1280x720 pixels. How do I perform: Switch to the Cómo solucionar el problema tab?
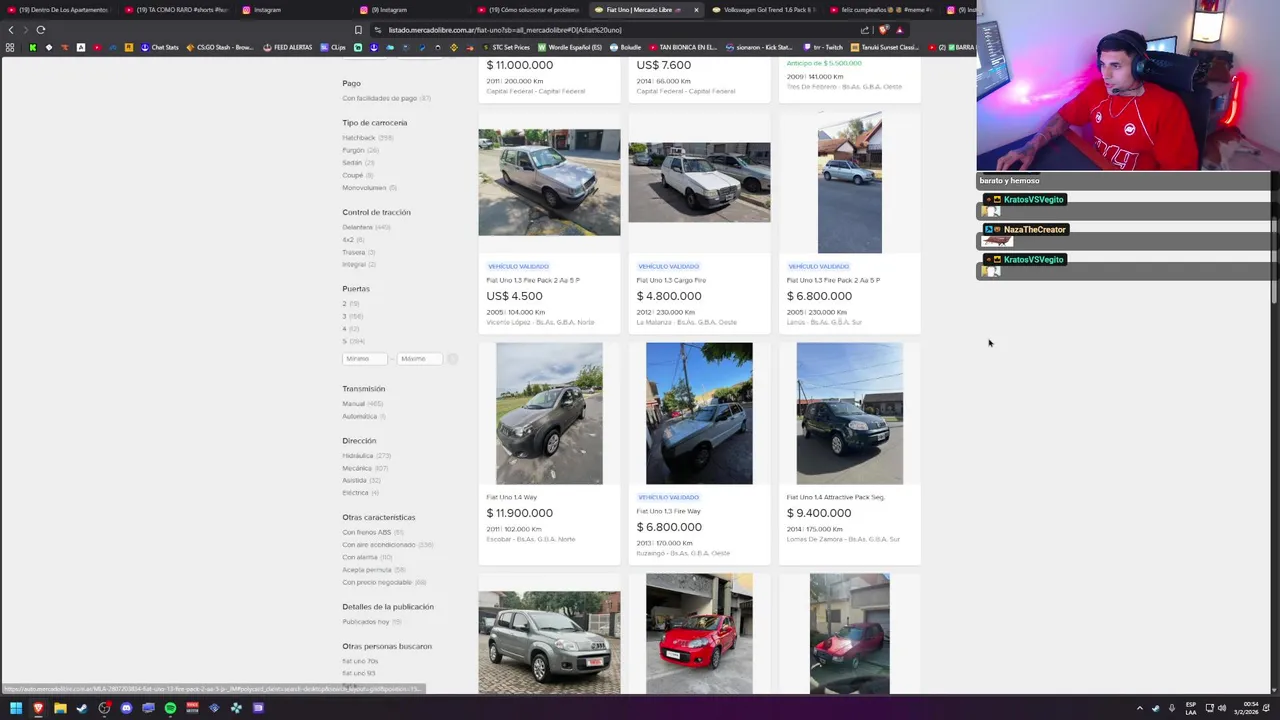(529, 10)
